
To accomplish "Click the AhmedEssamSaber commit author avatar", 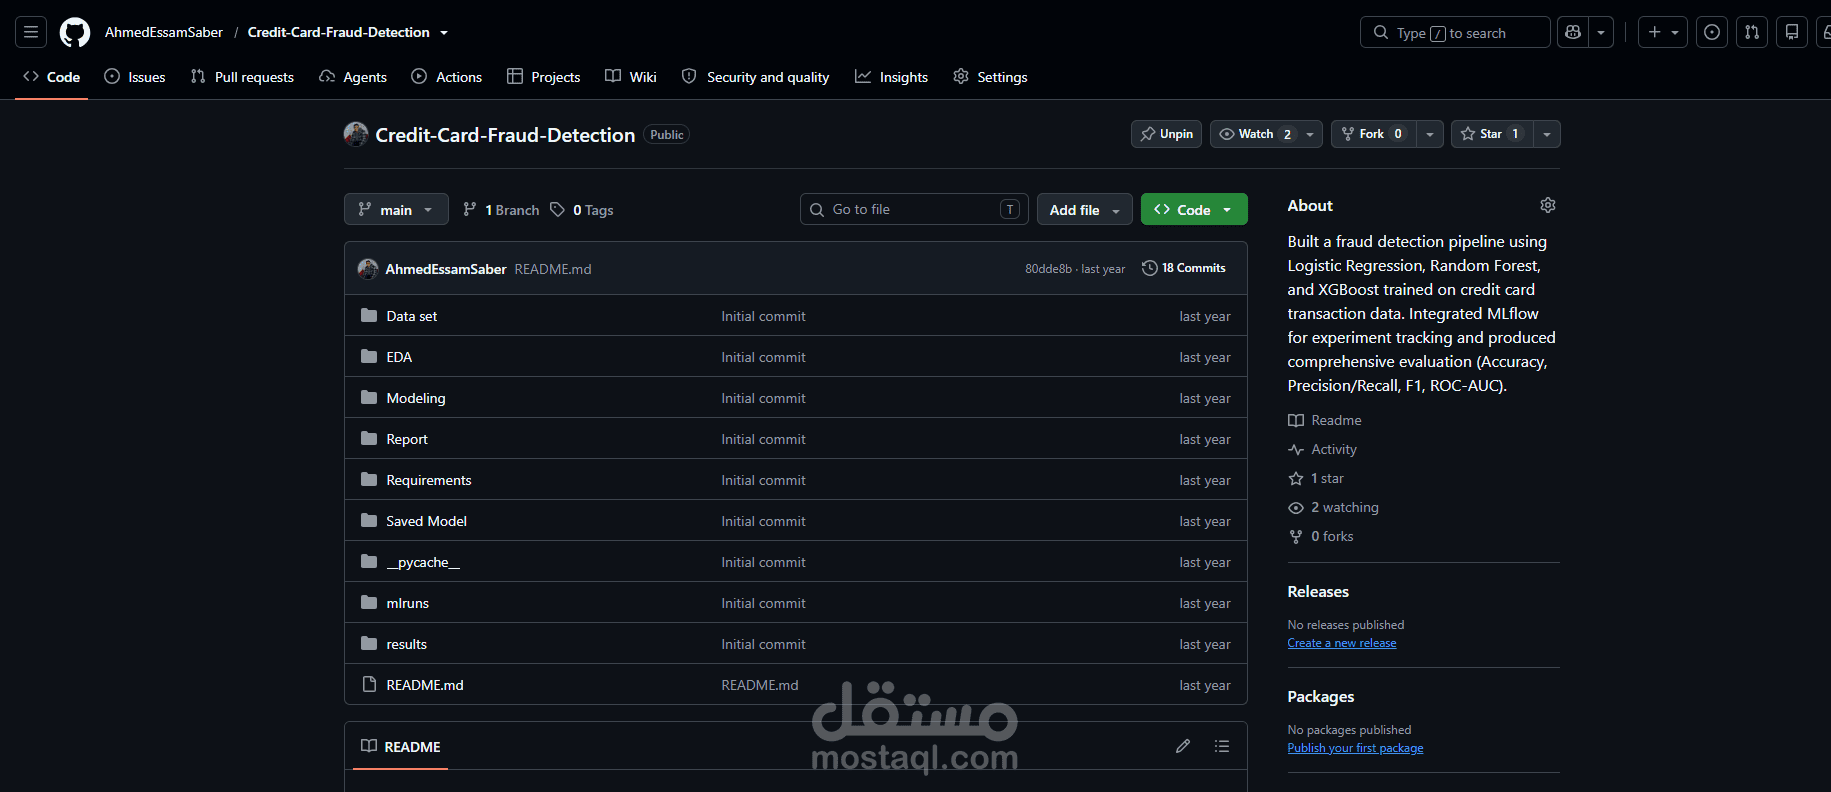I will click(368, 269).
